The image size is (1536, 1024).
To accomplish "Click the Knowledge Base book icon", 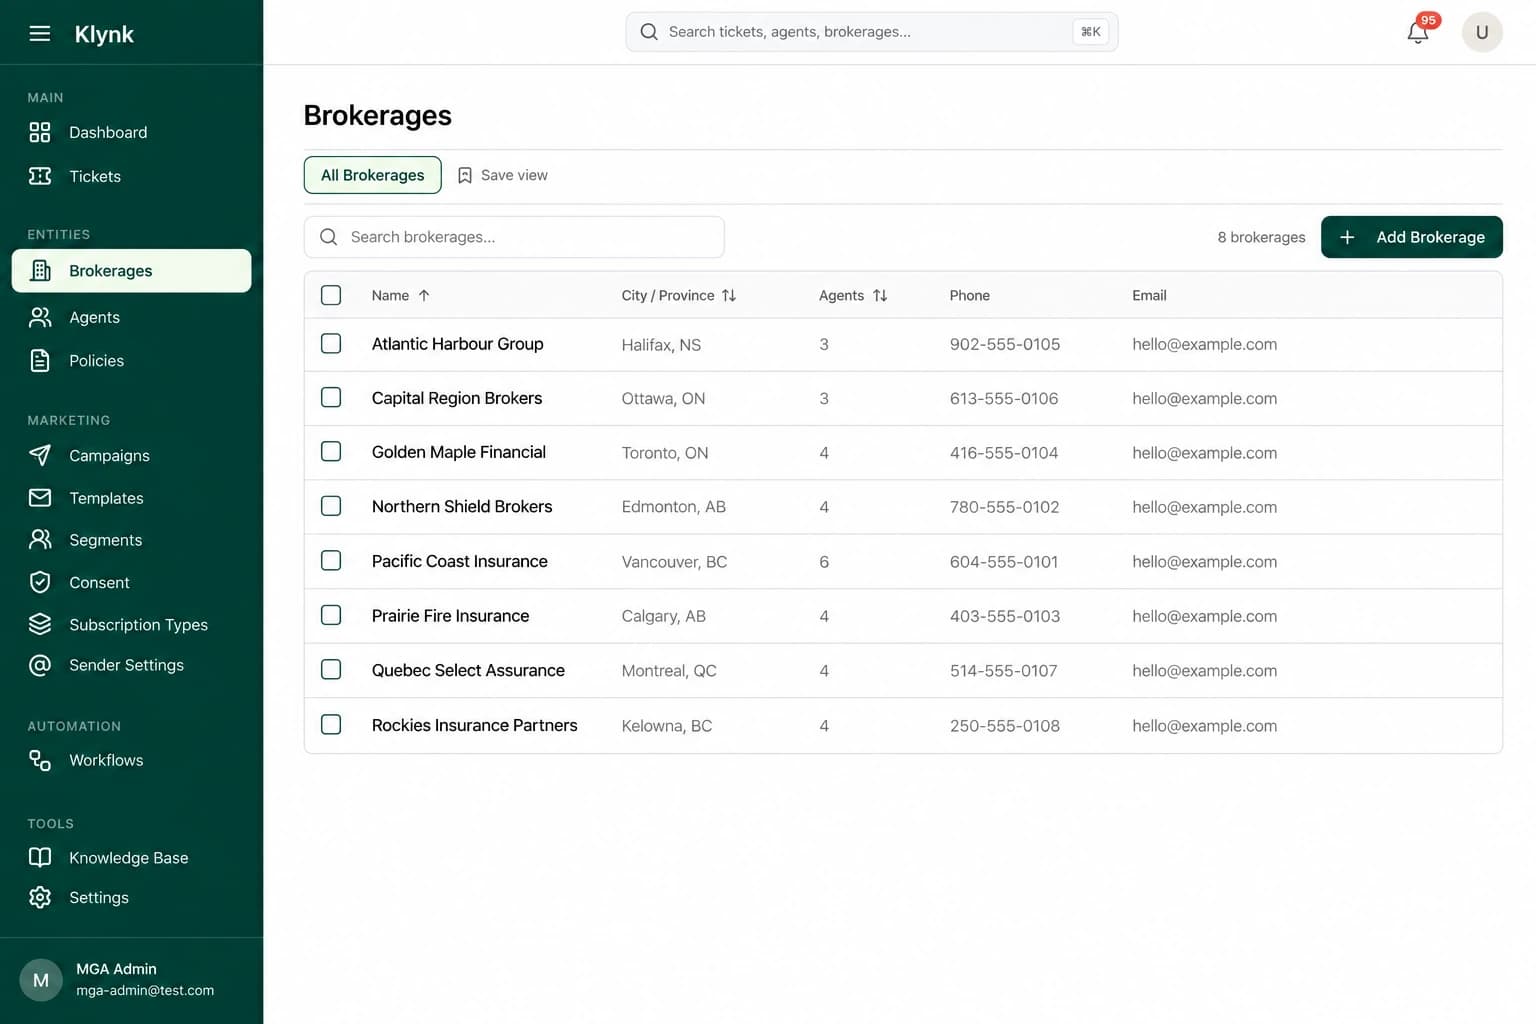I will point(40,857).
